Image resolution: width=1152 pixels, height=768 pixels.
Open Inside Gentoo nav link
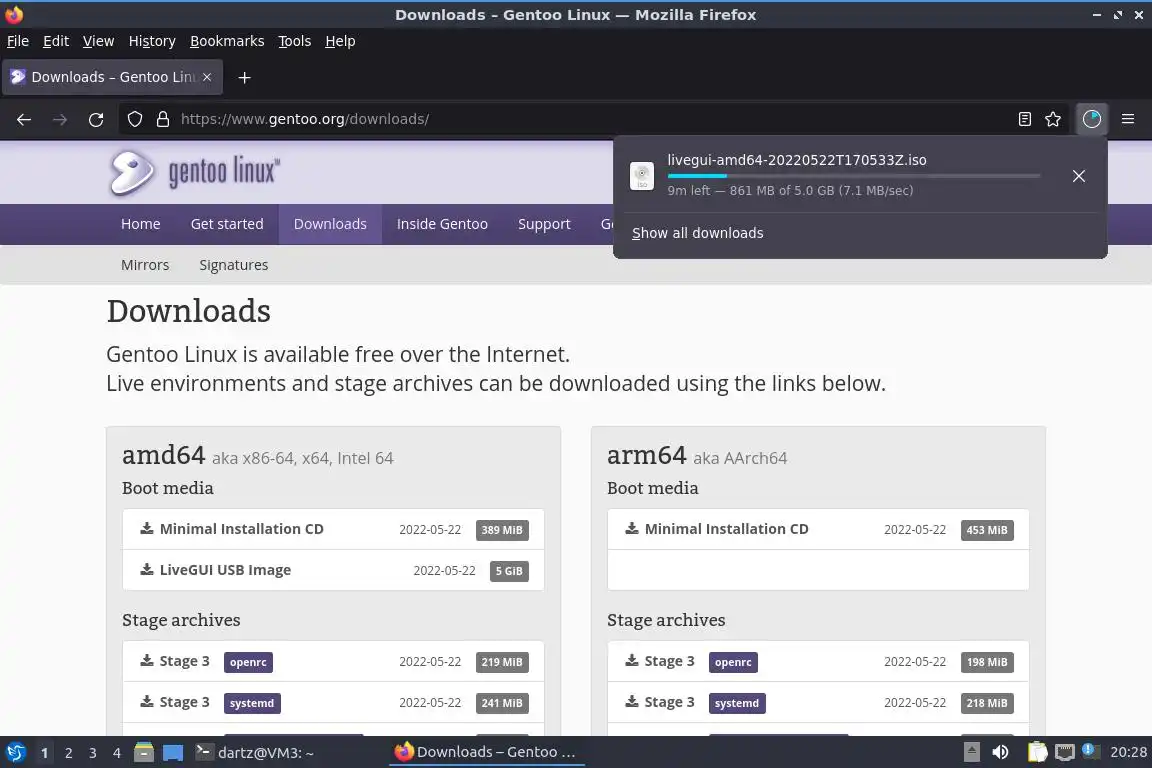pyautogui.click(x=442, y=224)
